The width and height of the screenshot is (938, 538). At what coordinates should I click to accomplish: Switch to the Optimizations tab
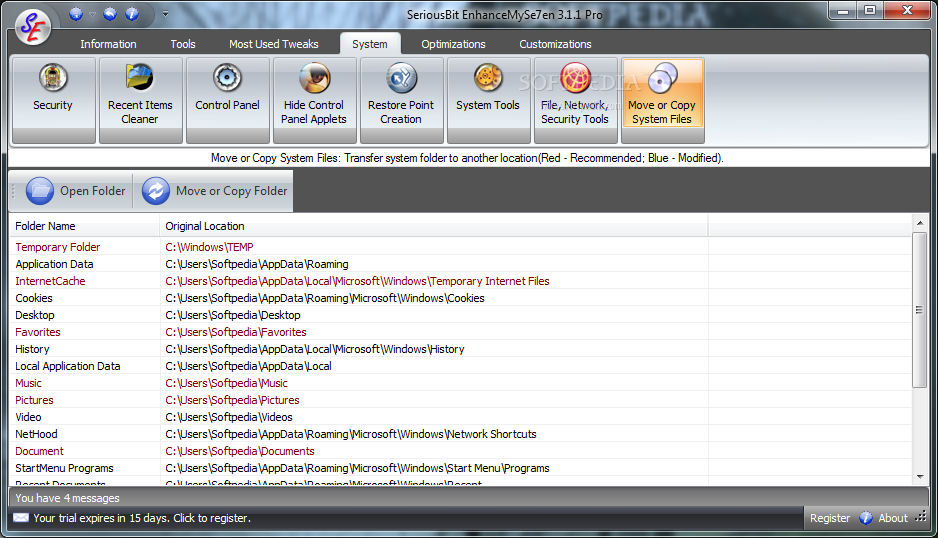[453, 44]
